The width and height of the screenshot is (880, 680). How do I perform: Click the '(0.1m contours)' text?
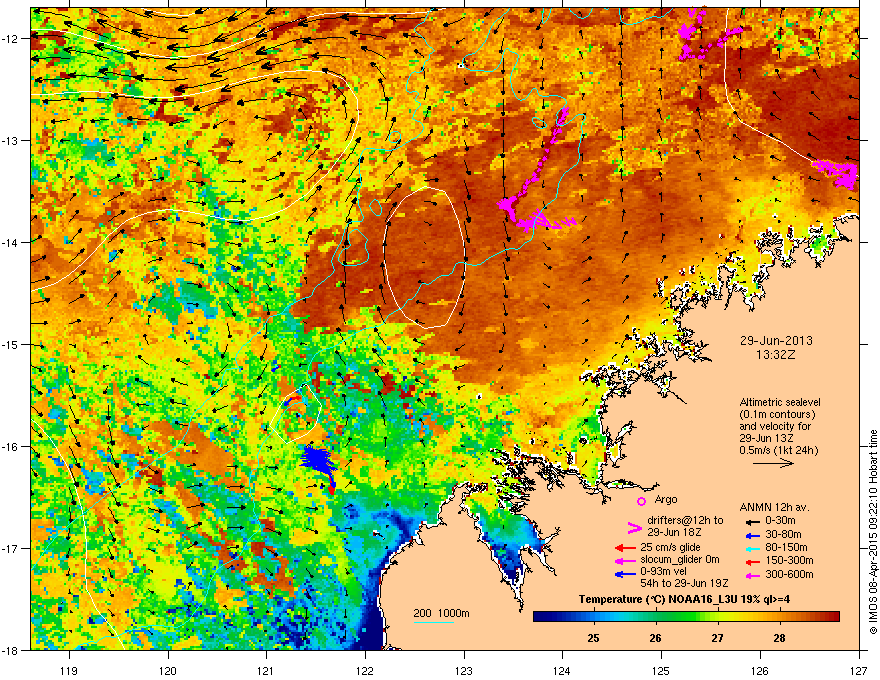coord(777,415)
